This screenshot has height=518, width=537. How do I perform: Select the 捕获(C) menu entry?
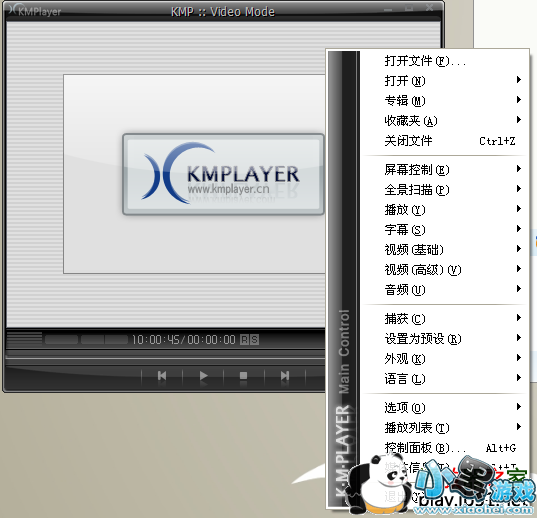444,319
